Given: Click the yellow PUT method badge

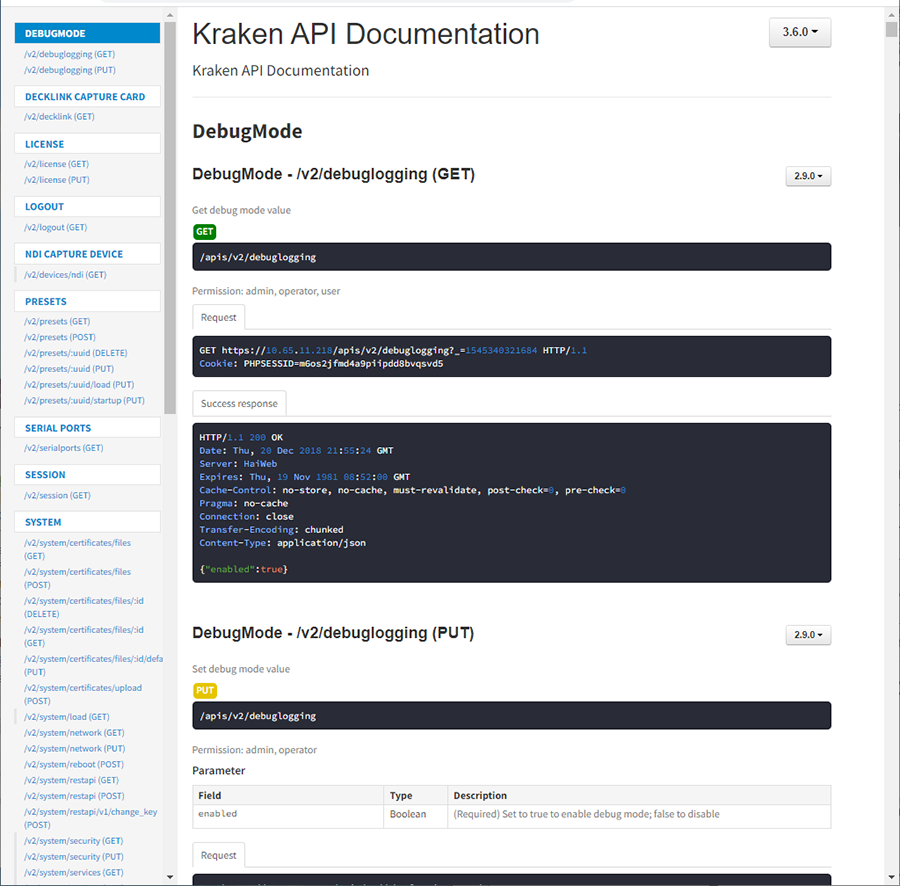Looking at the screenshot, I should click(204, 690).
